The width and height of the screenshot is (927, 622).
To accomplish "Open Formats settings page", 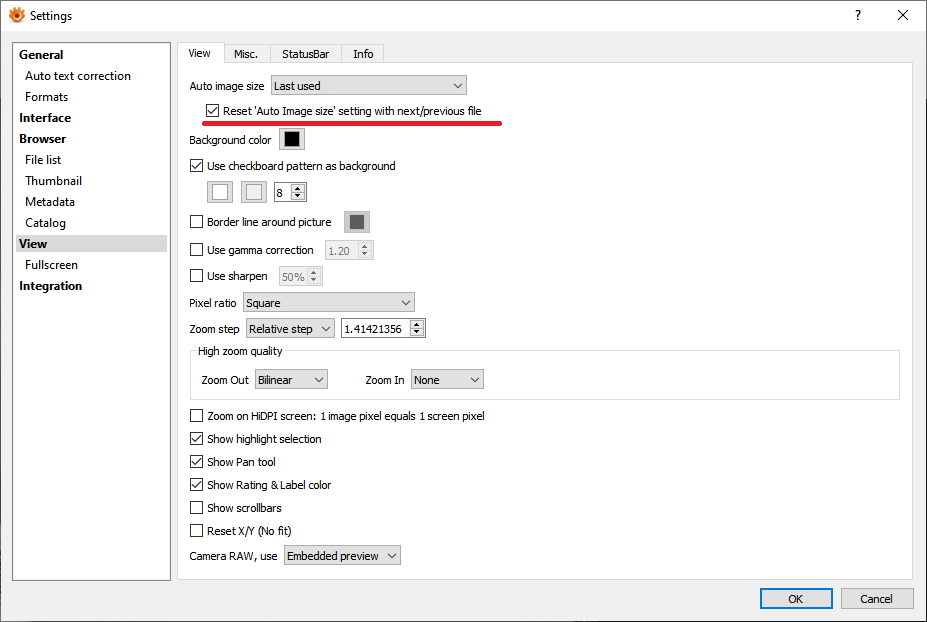I will pos(46,97).
